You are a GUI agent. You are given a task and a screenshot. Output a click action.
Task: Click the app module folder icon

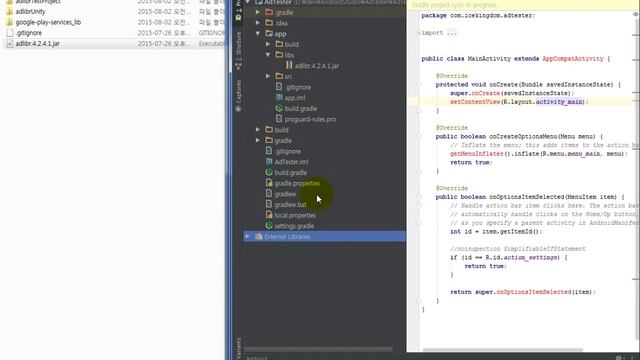[269, 33]
